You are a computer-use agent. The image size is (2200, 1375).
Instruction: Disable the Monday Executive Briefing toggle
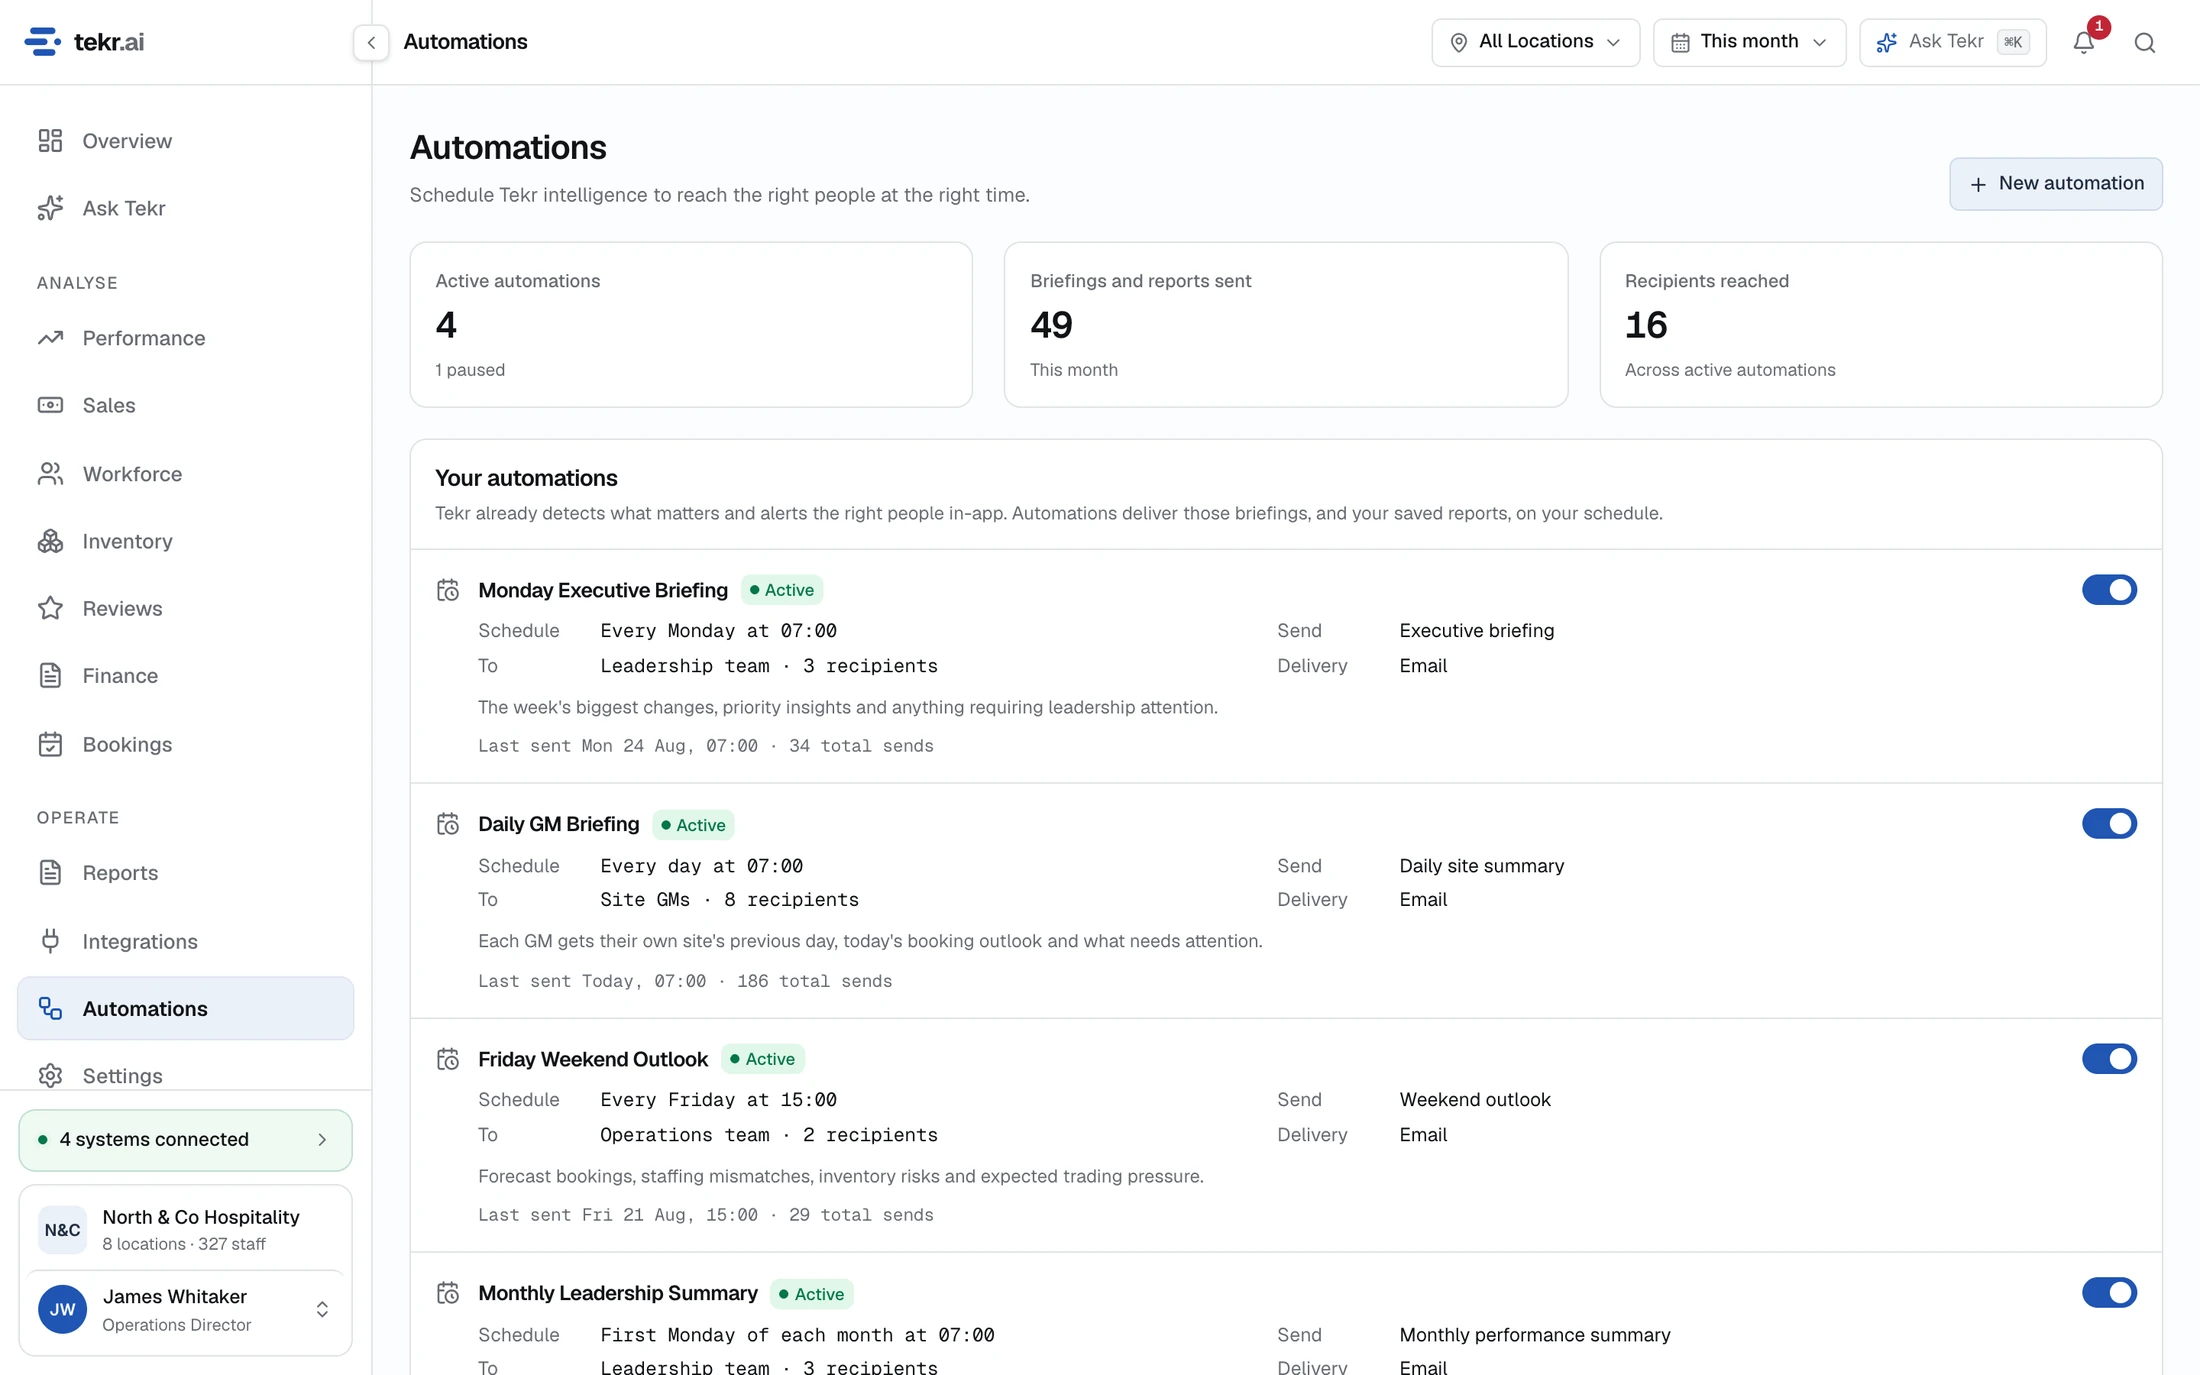click(x=2109, y=590)
